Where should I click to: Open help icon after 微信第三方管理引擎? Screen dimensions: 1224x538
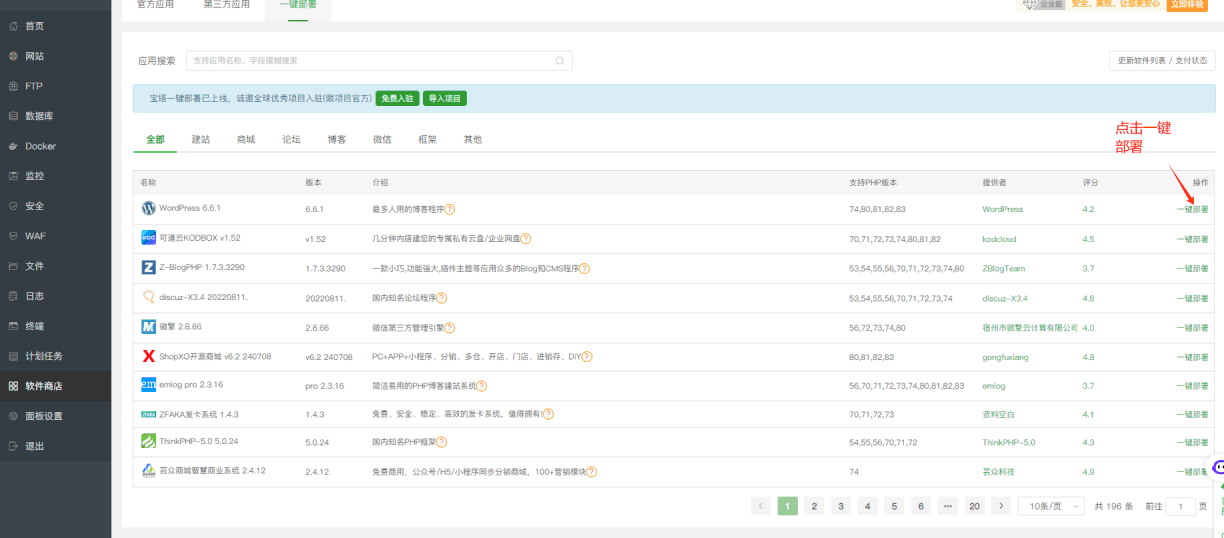coord(450,327)
